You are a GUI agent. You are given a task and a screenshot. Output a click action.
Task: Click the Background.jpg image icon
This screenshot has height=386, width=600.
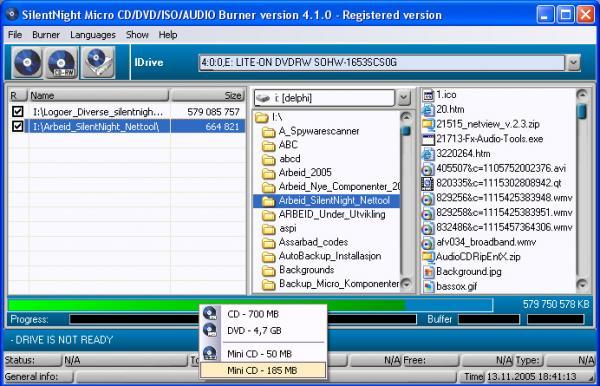pyautogui.click(x=428, y=272)
